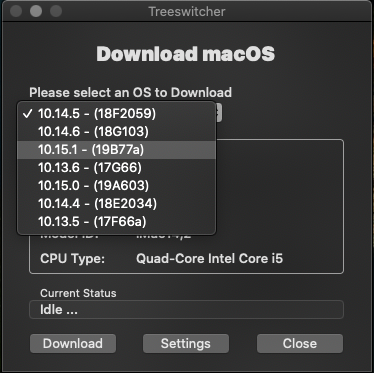Select 10.13.5 - (17F66a) in list

coord(117,222)
